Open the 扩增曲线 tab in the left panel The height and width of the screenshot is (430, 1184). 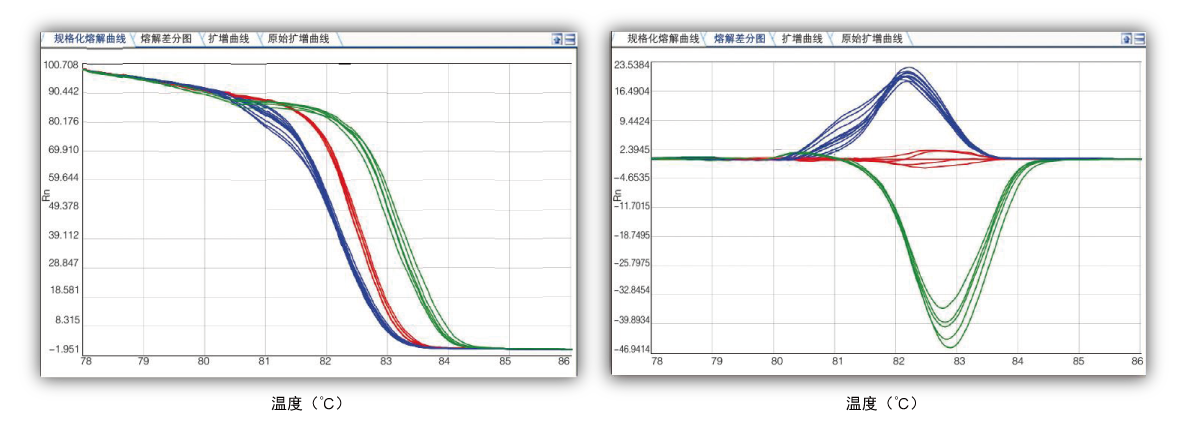230,39
